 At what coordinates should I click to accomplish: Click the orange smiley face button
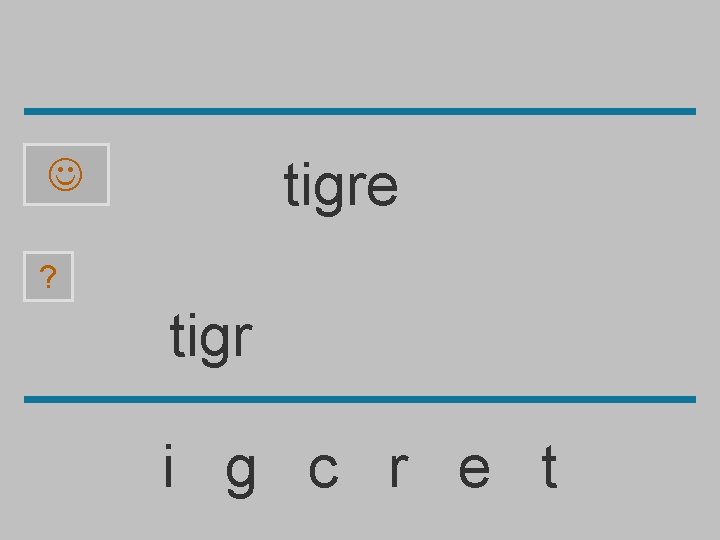[66, 174]
